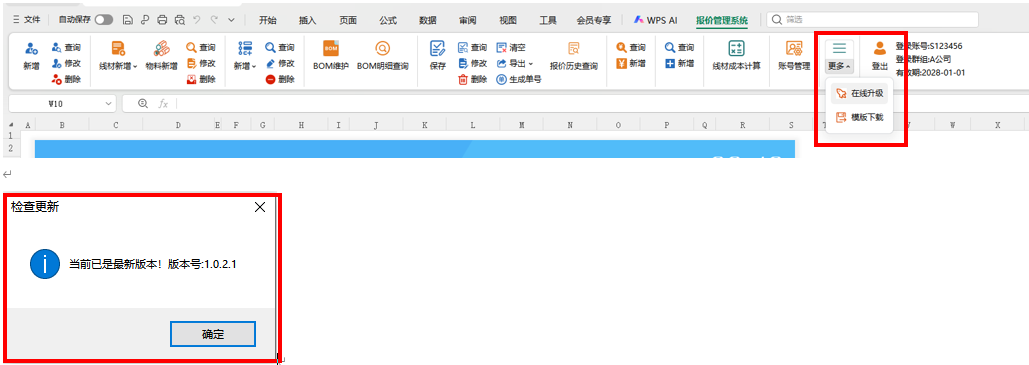Expand the quick access toolbar chevron
This screenshot has height=365, width=1029.
(x=230, y=20)
